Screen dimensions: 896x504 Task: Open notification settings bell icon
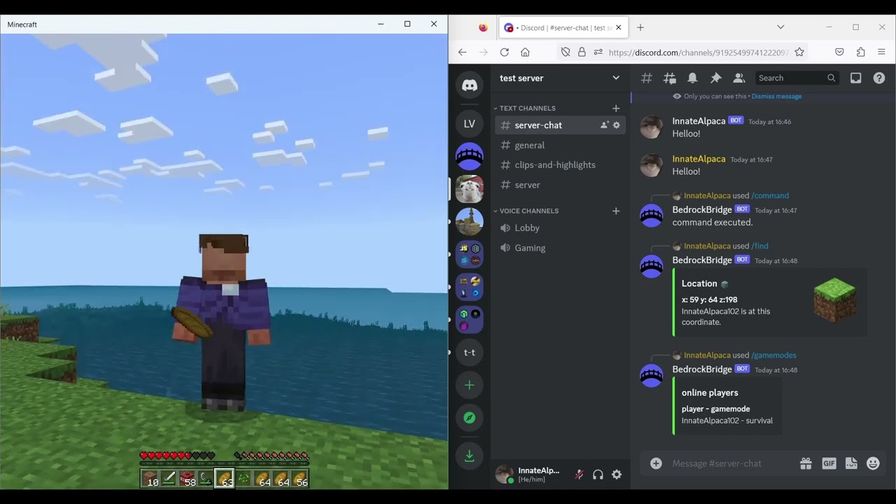pos(692,78)
